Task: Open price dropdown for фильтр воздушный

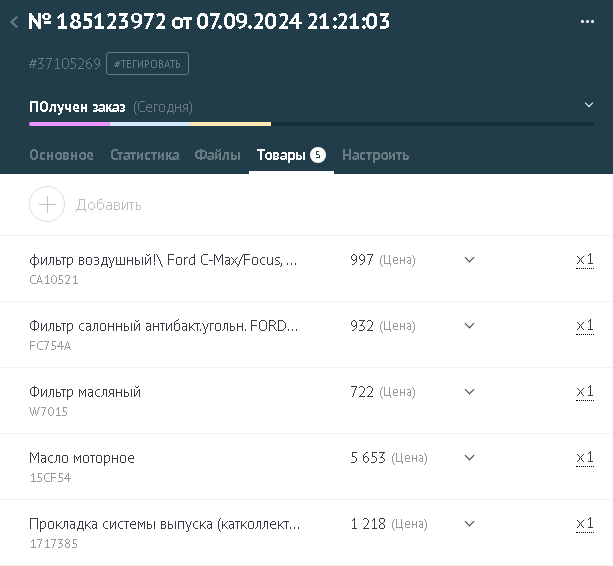Action: 469,260
